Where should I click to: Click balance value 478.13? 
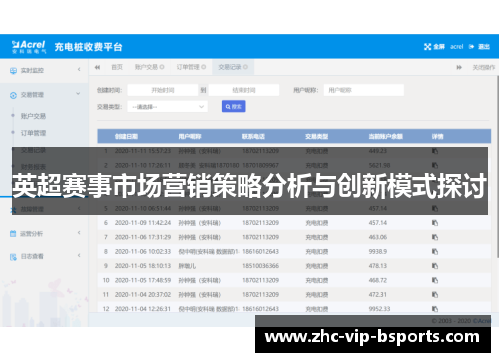[378, 266]
